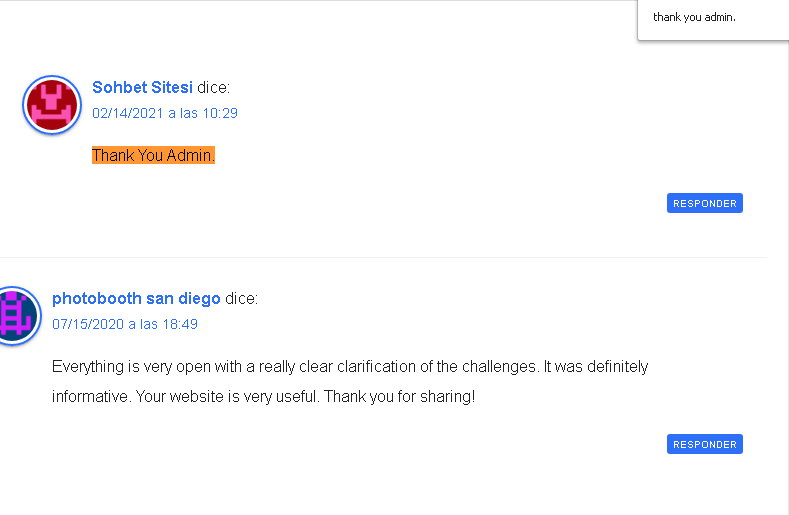Open the 07/15/2020 a las 18:49 permalink
The image size is (789, 515).
click(125, 324)
